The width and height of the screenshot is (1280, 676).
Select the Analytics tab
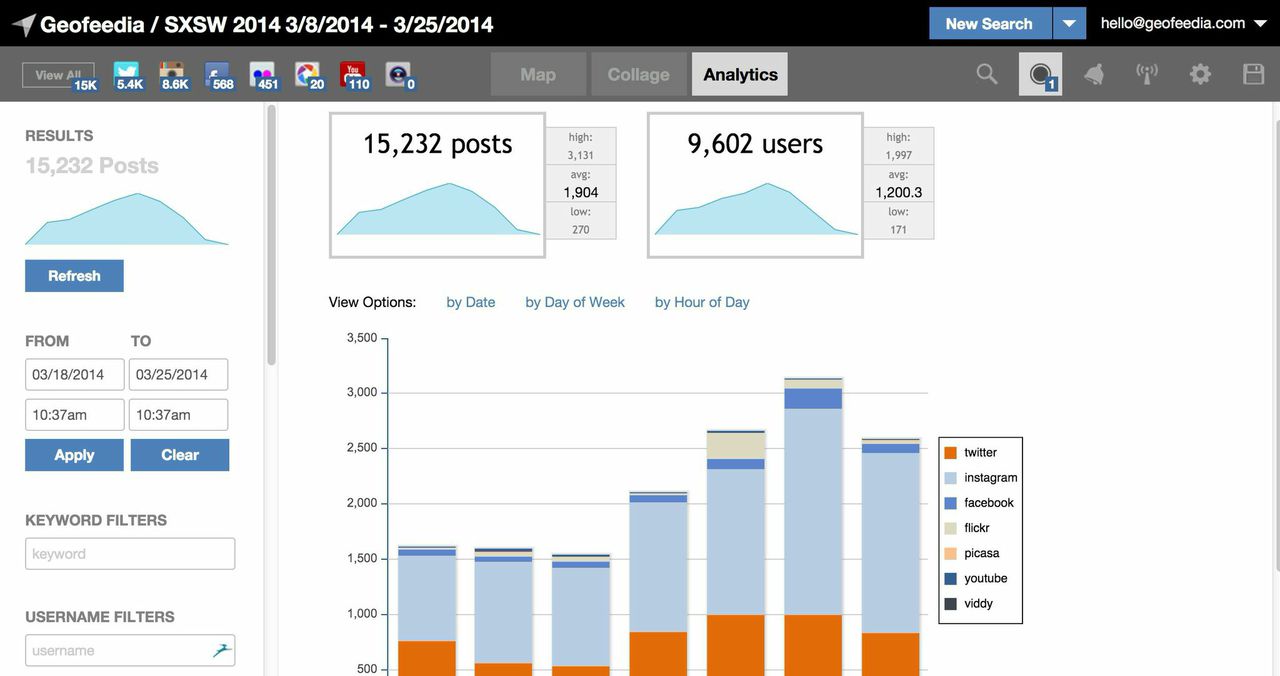(740, 74)
